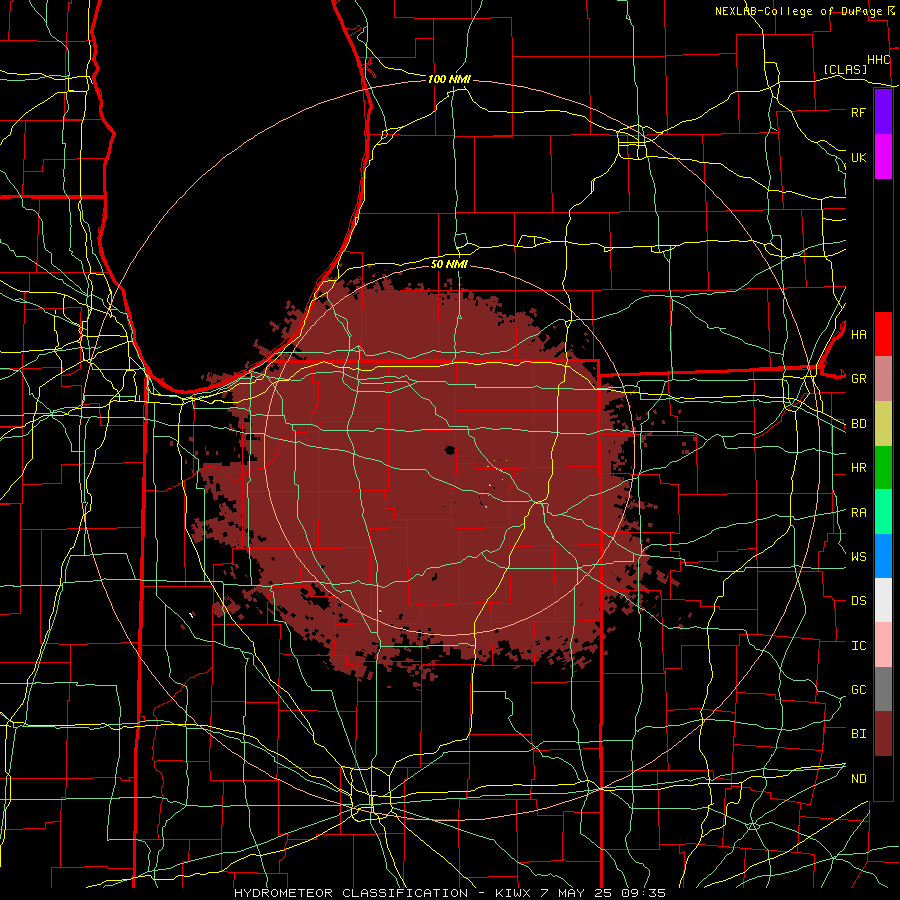This screenshot has height=900, width=900.
Task: Click the black radar site hole in echo
Action: [x=450, y=450]
